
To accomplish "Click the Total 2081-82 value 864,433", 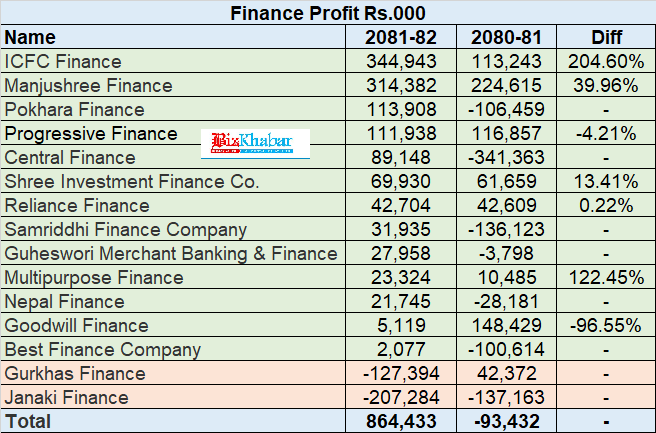I will click(x=401, y=421).
